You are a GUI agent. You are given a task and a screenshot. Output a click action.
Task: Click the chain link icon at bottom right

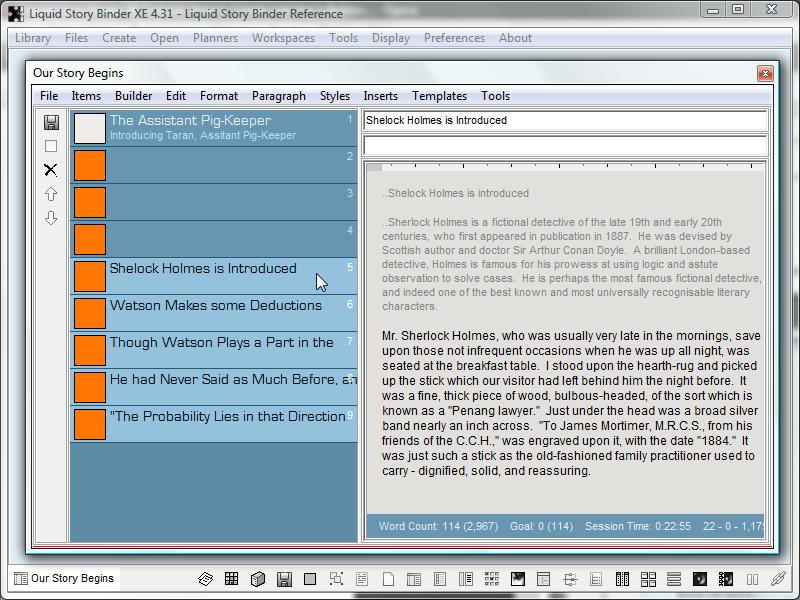779,579
